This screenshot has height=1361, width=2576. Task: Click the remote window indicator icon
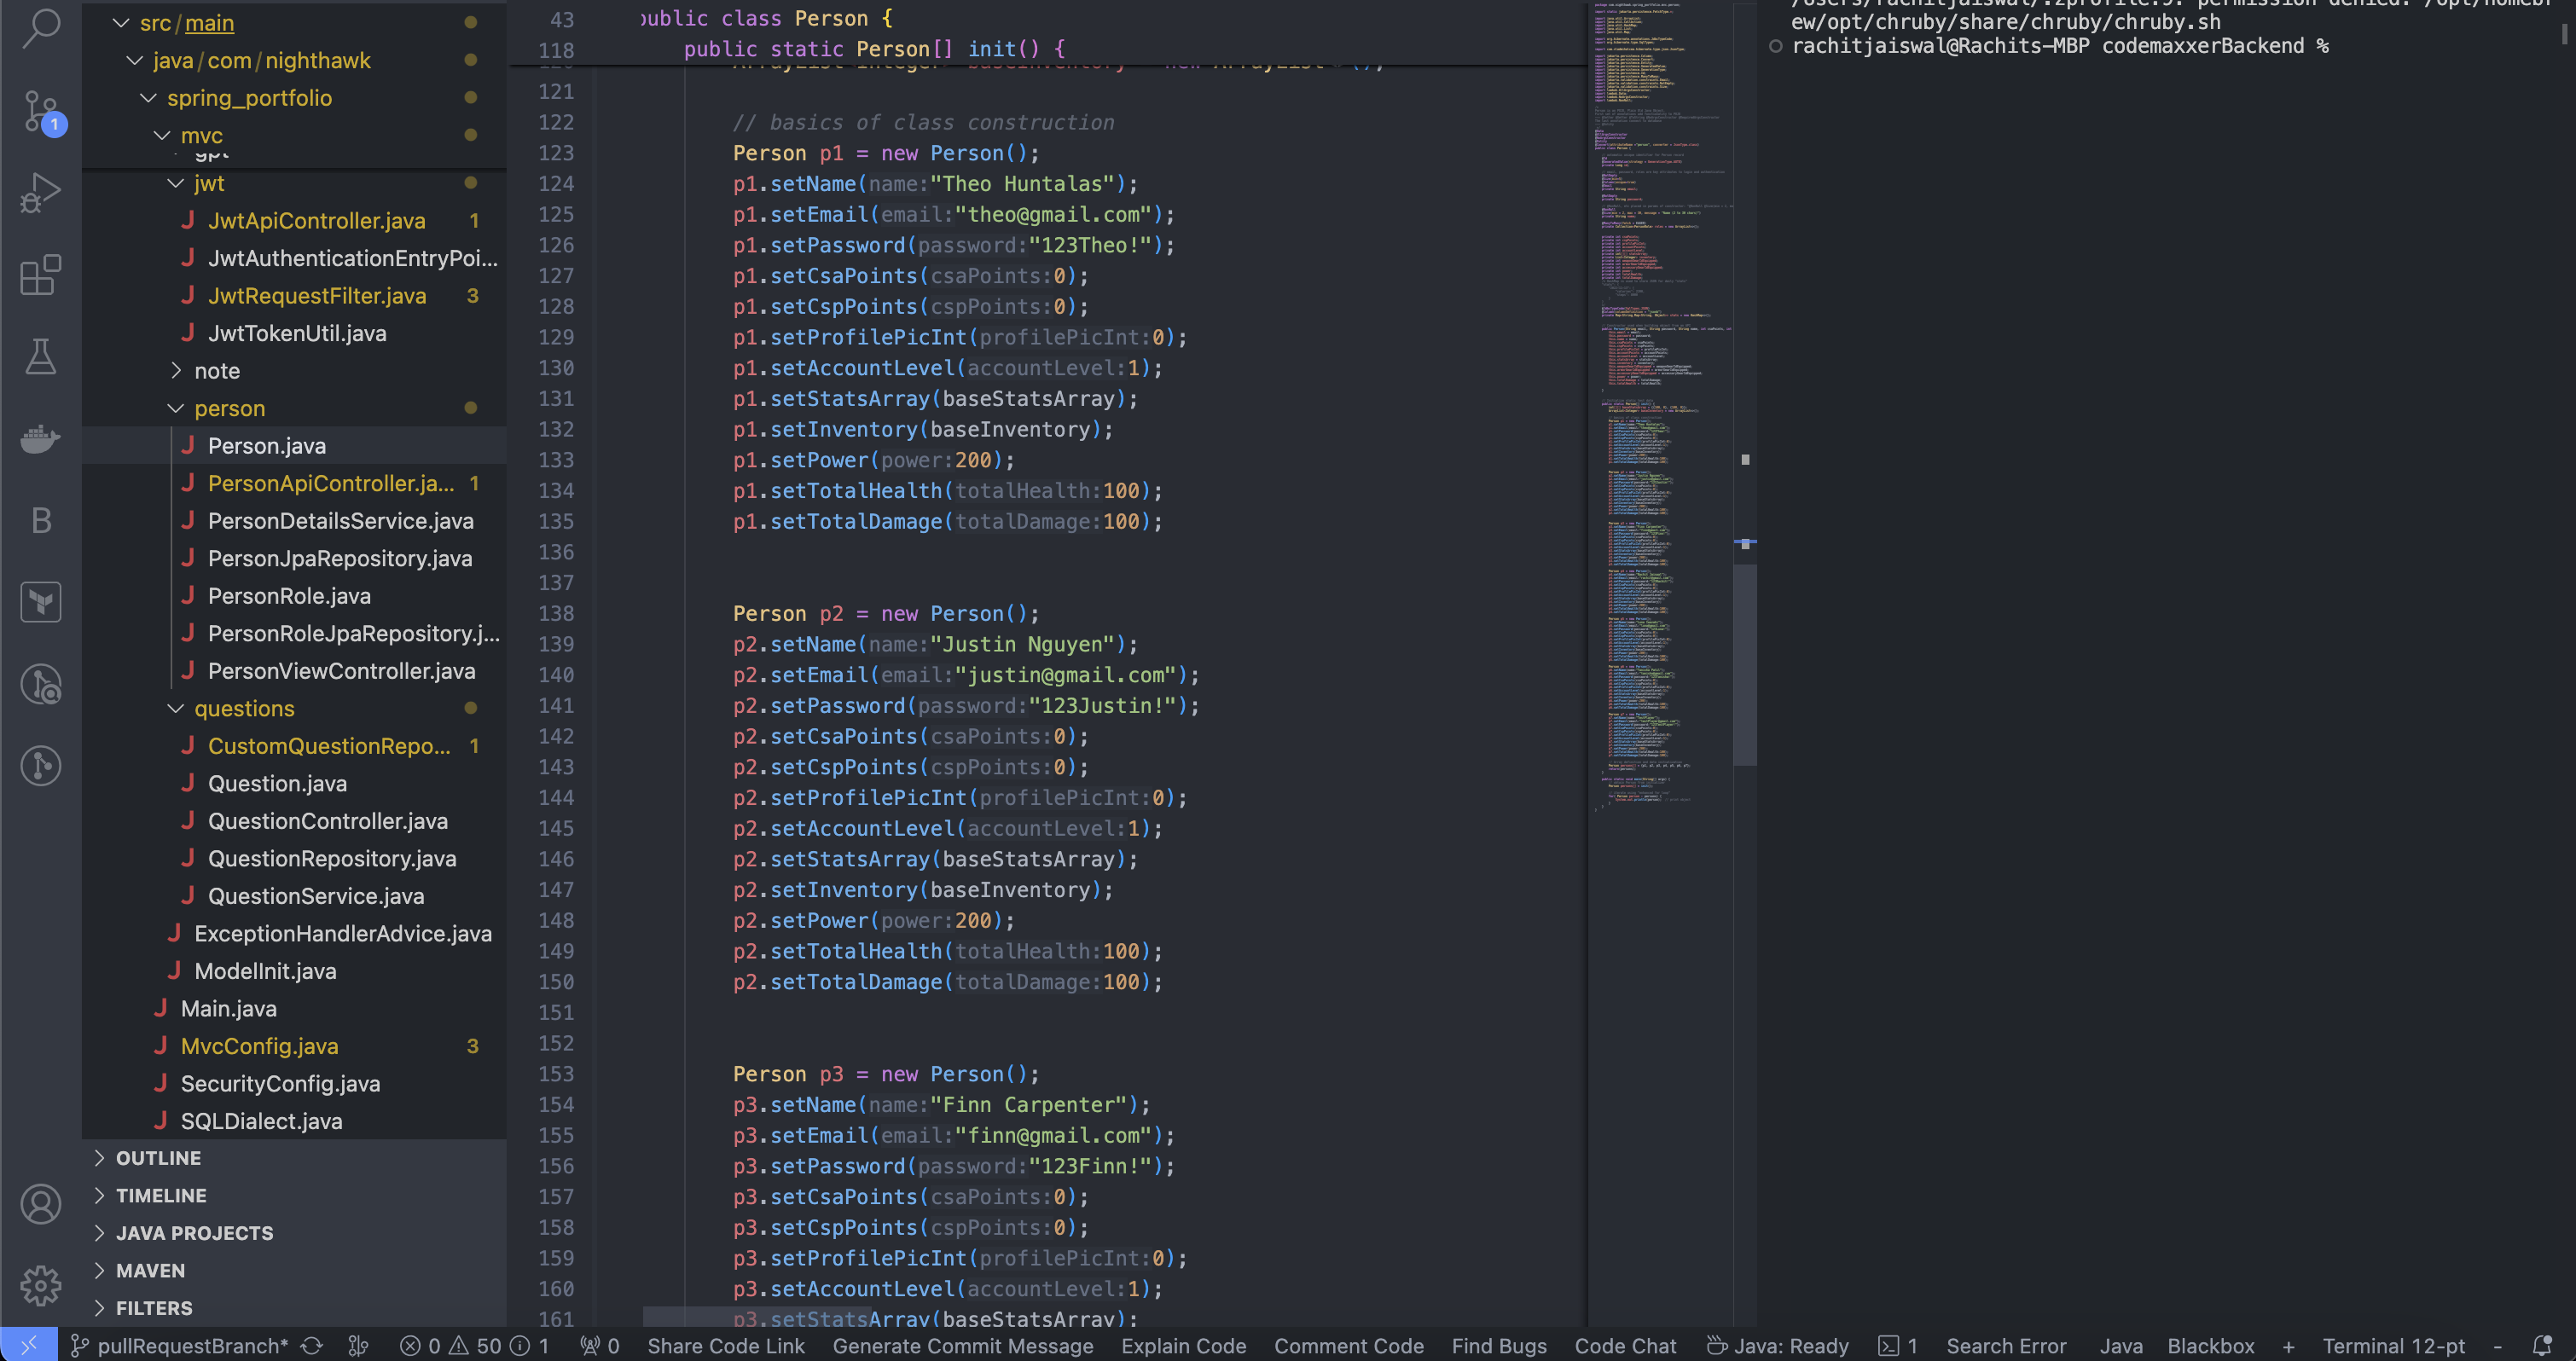click(x=28, y=1346)
